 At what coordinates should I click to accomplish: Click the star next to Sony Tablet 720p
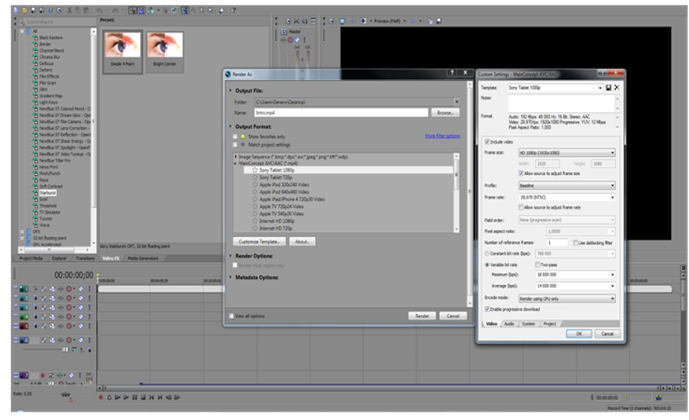point(254,177)
